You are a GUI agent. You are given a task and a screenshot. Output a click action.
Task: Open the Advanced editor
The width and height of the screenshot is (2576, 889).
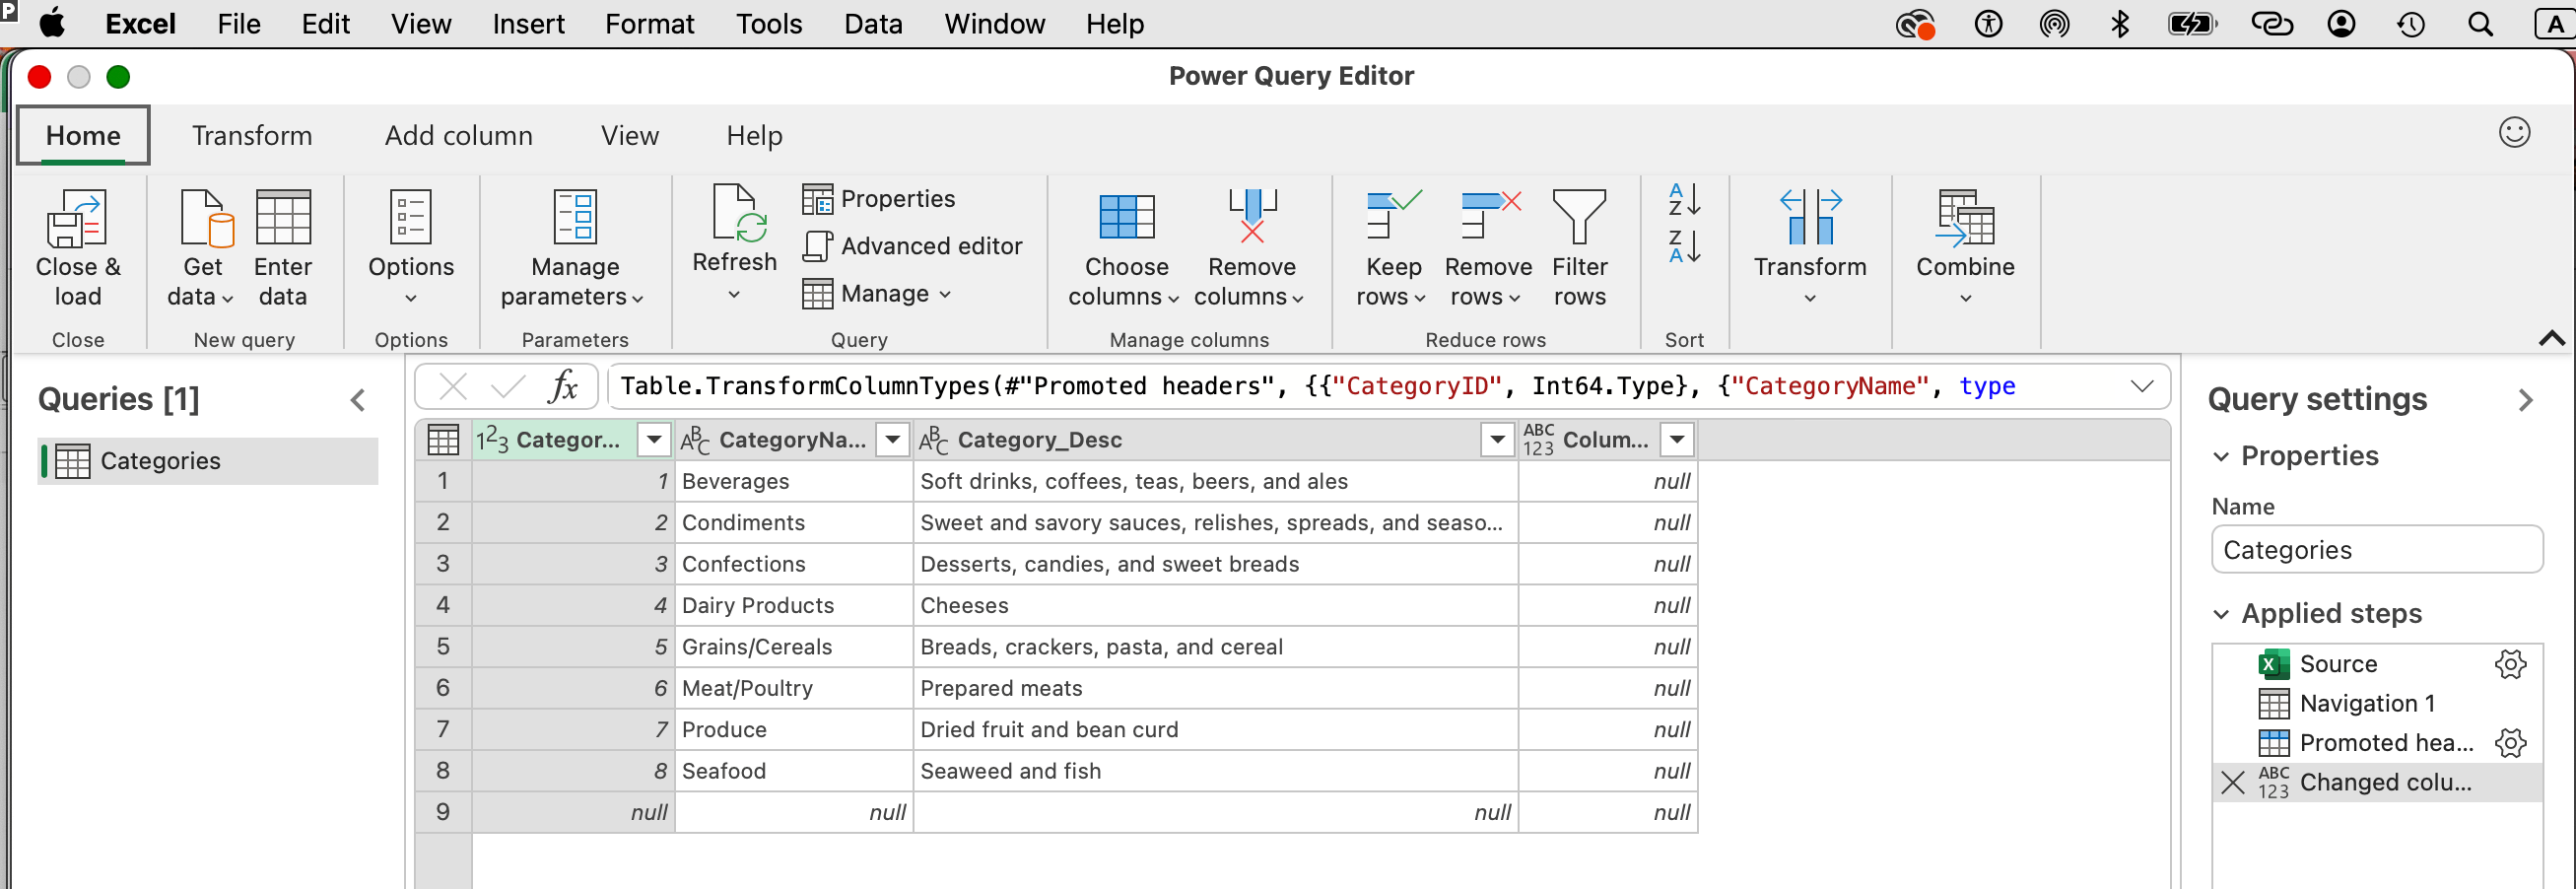(x=912, y=245)
